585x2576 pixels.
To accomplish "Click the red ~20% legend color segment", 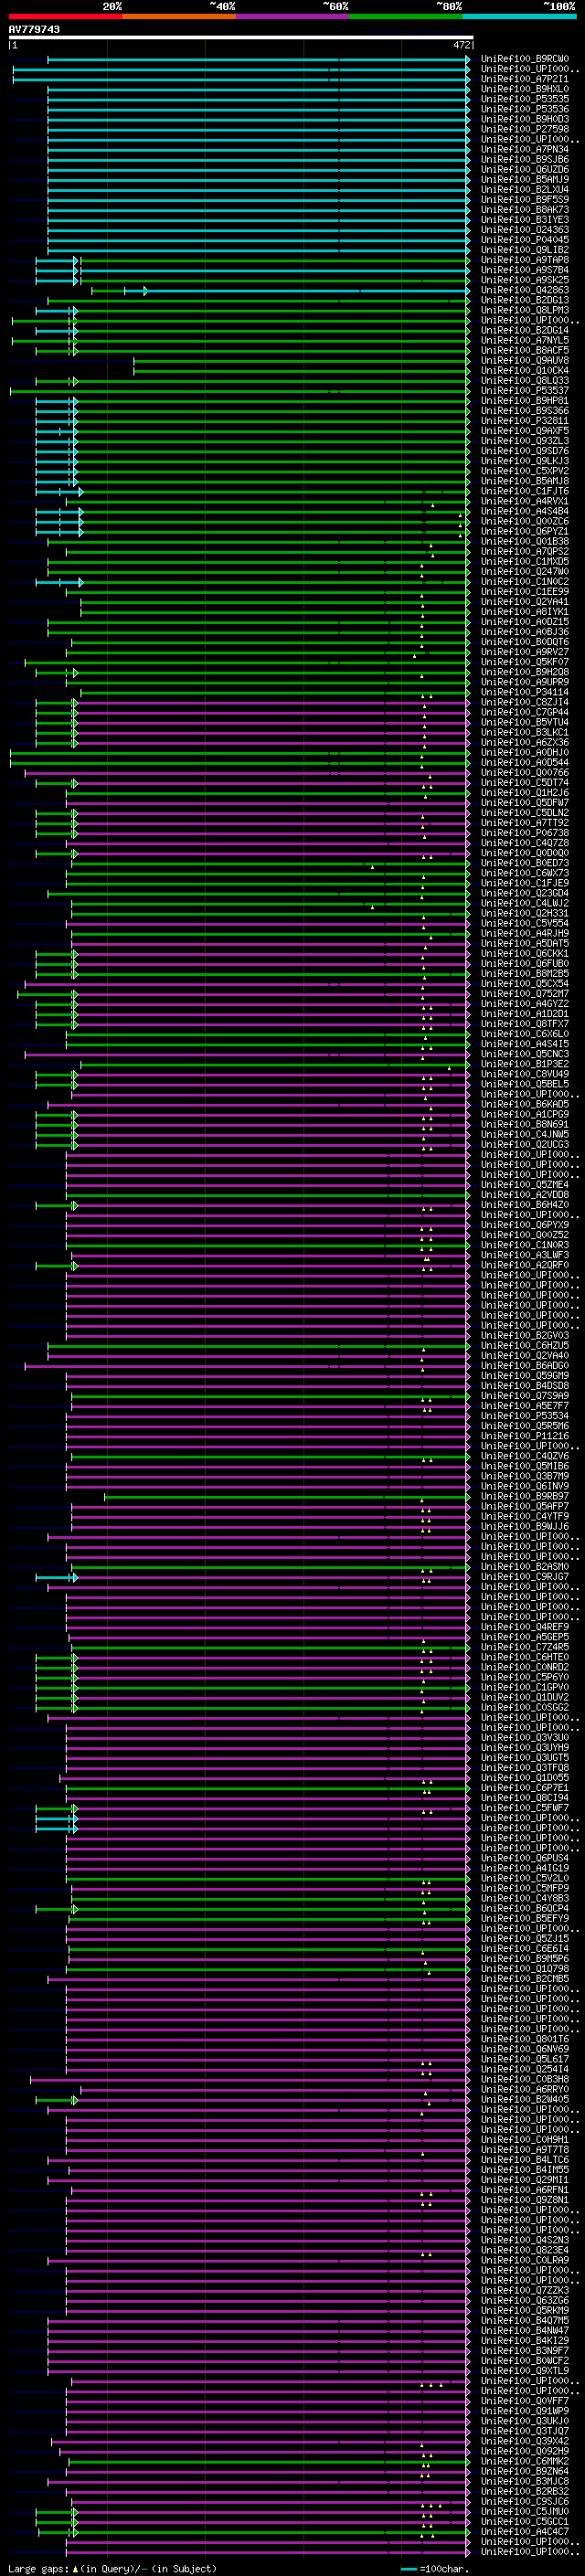I will 65,16.
